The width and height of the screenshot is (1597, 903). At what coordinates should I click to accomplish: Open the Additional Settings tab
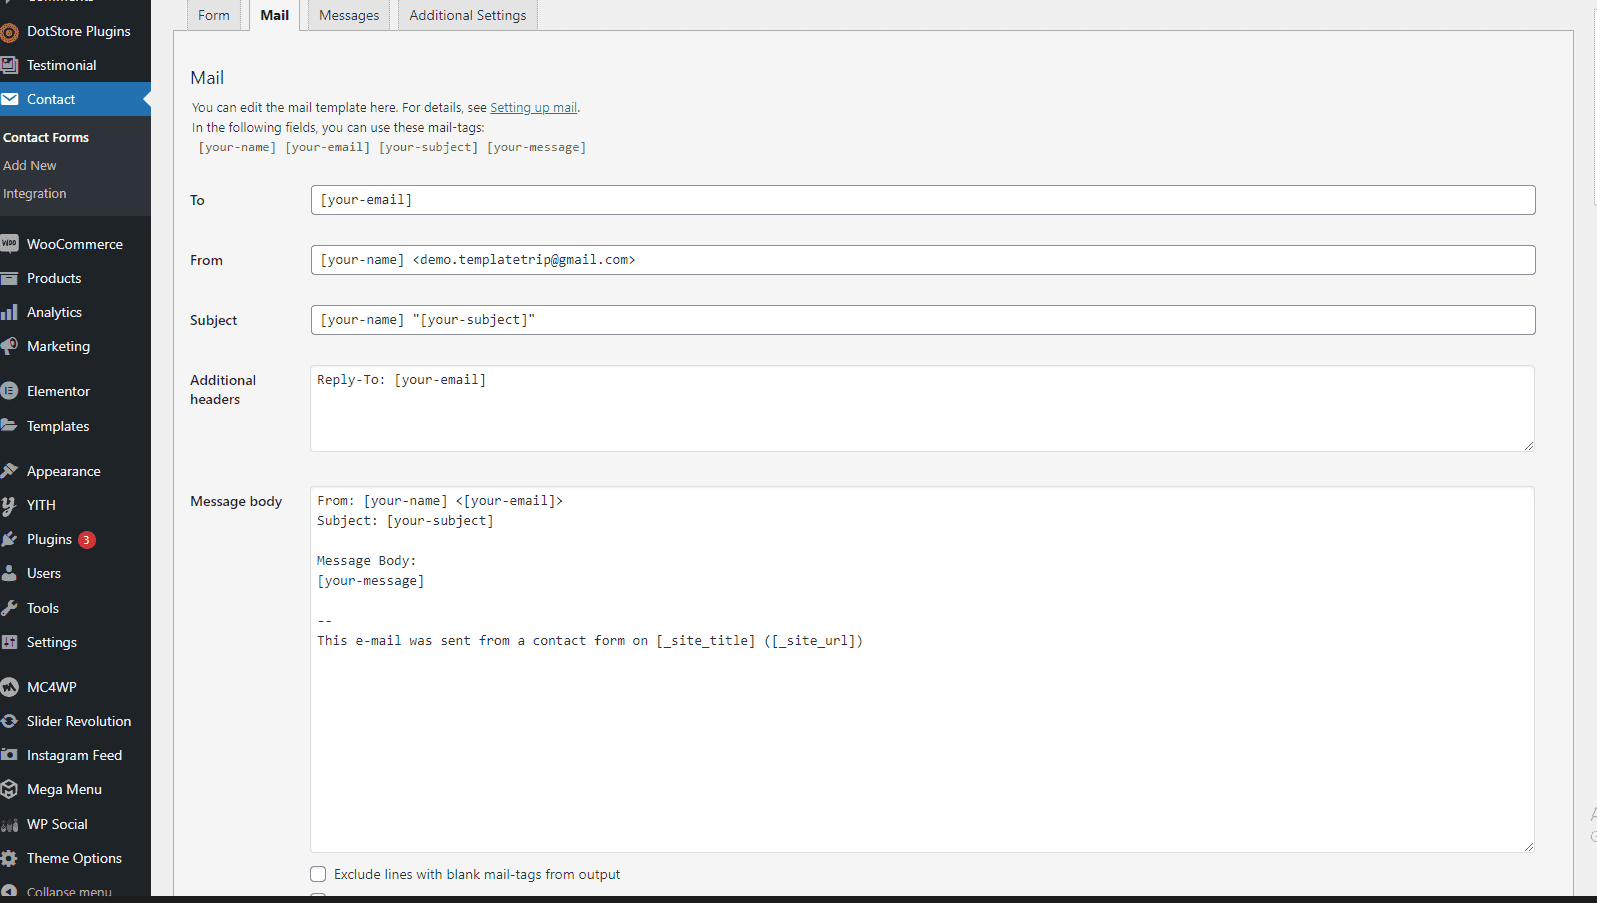click(x=468, y=15)
